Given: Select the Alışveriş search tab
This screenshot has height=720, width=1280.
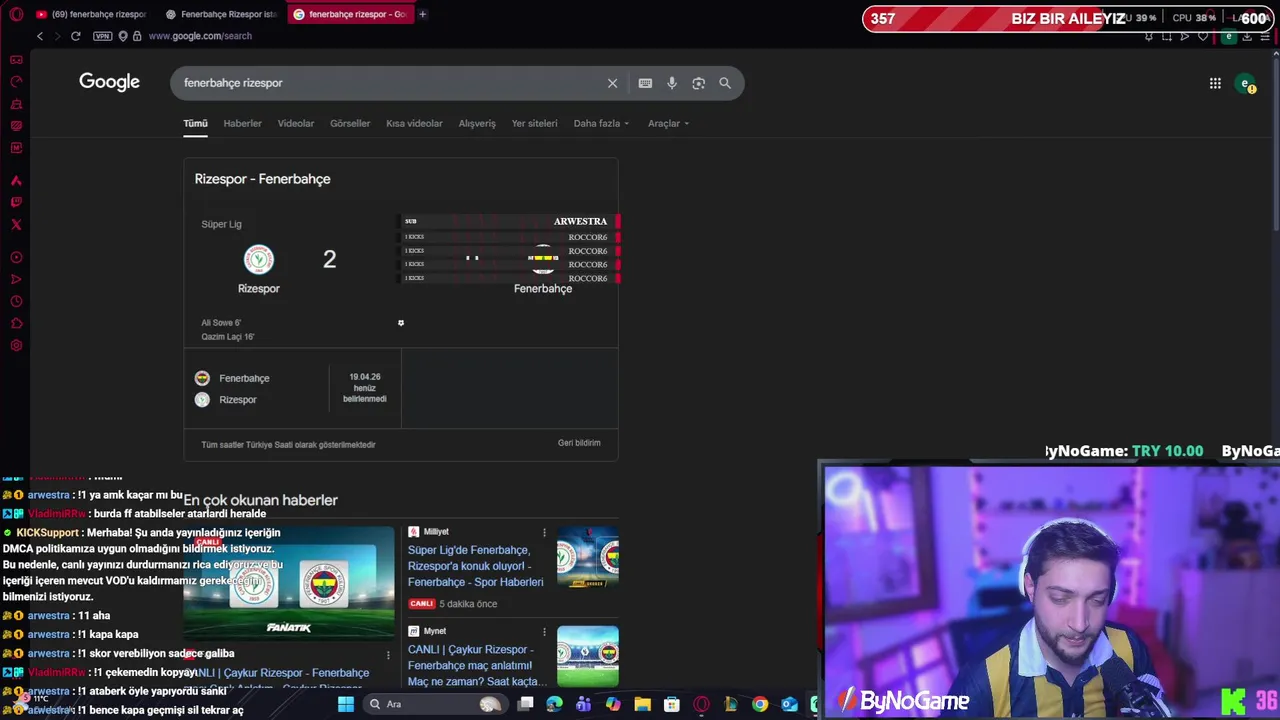Looking at the screenshot, I should point(477,123).
